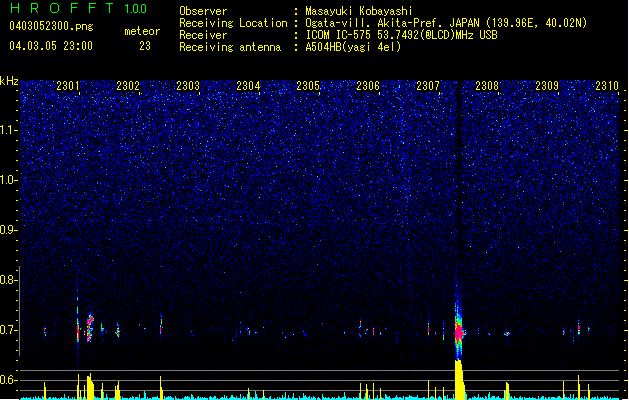
Task: Select the file name 0403052300.png
Action: tap(51, 26)
